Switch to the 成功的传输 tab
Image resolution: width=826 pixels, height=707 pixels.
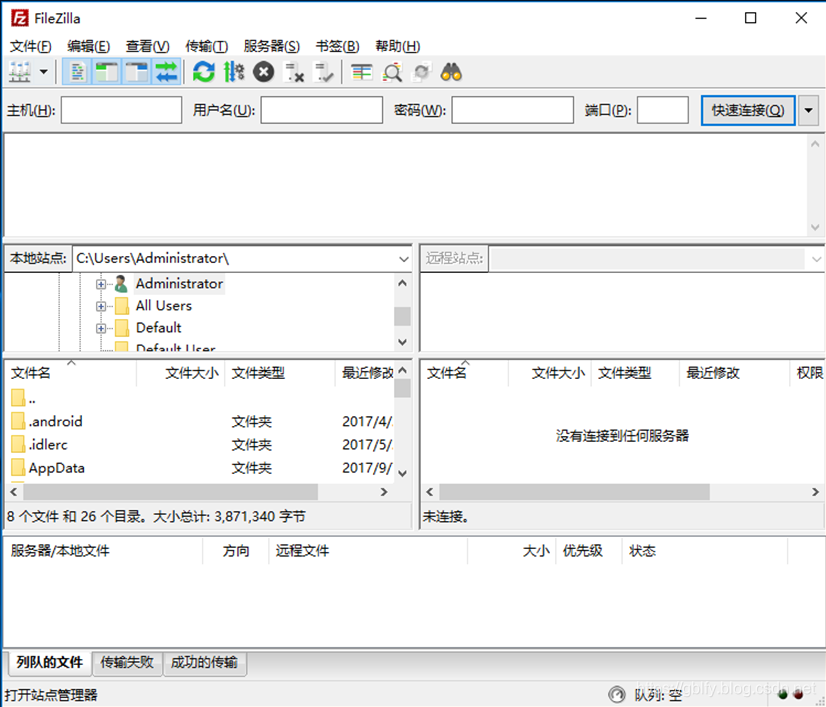tap(205, 662)
